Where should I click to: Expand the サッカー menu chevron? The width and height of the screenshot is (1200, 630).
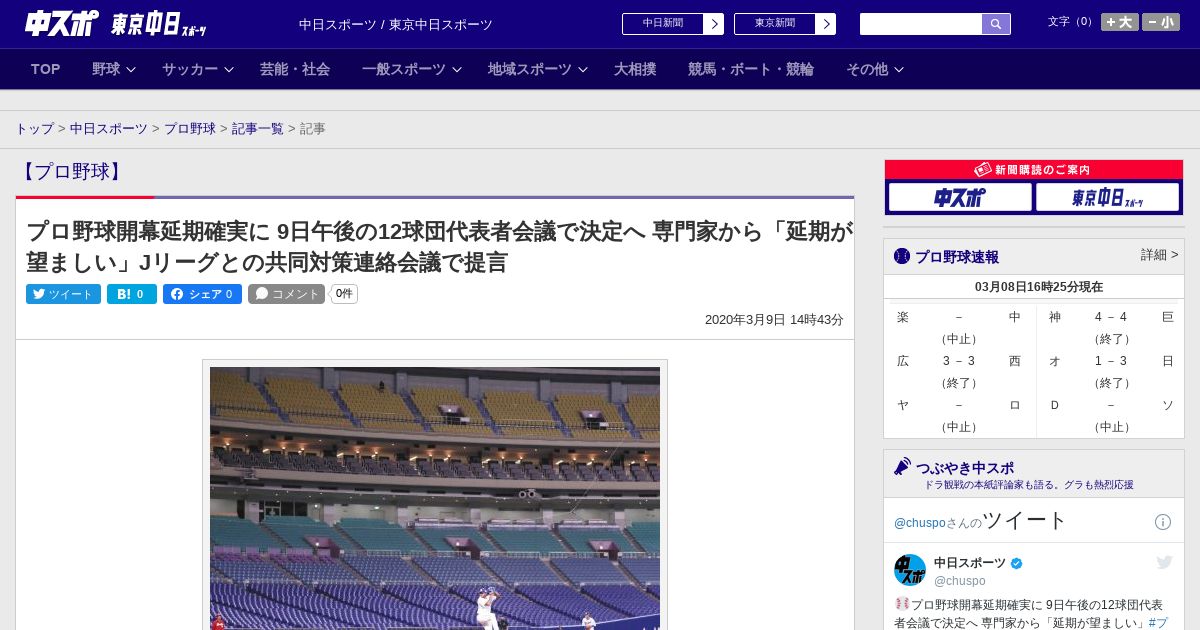click(229, 70)
